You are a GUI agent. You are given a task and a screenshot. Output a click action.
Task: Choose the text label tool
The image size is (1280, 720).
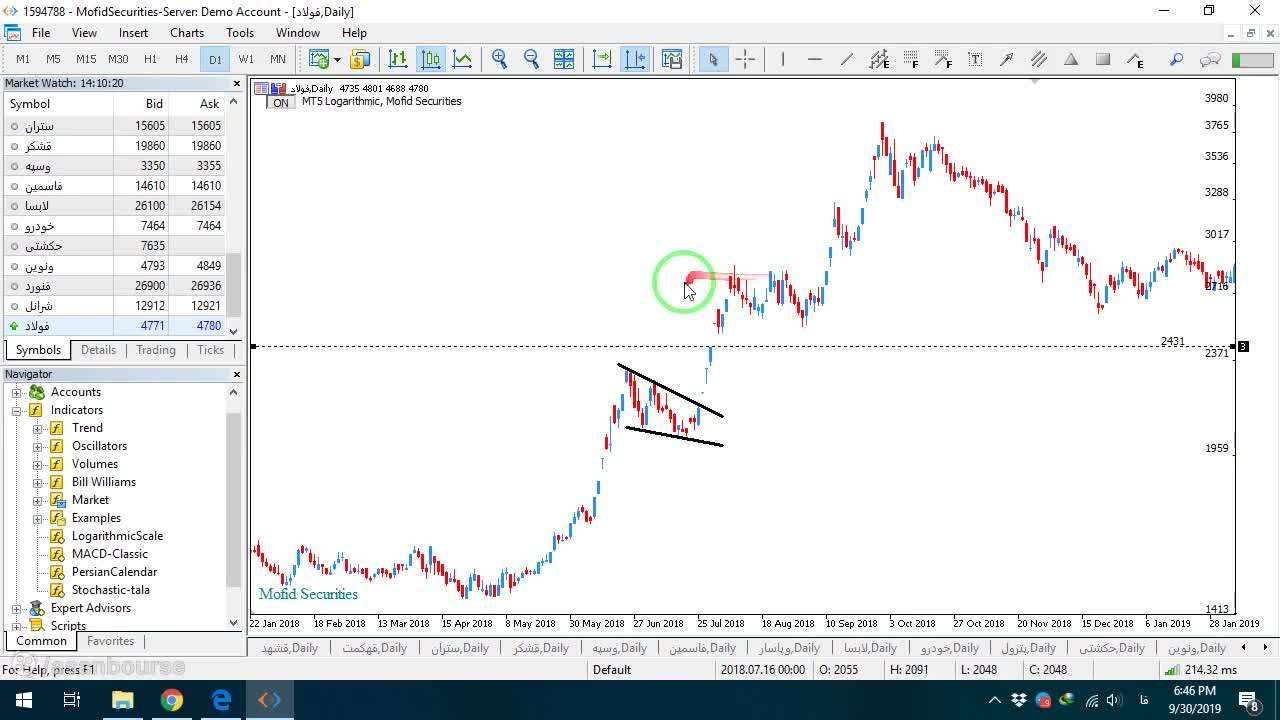[x=975, y=59]
